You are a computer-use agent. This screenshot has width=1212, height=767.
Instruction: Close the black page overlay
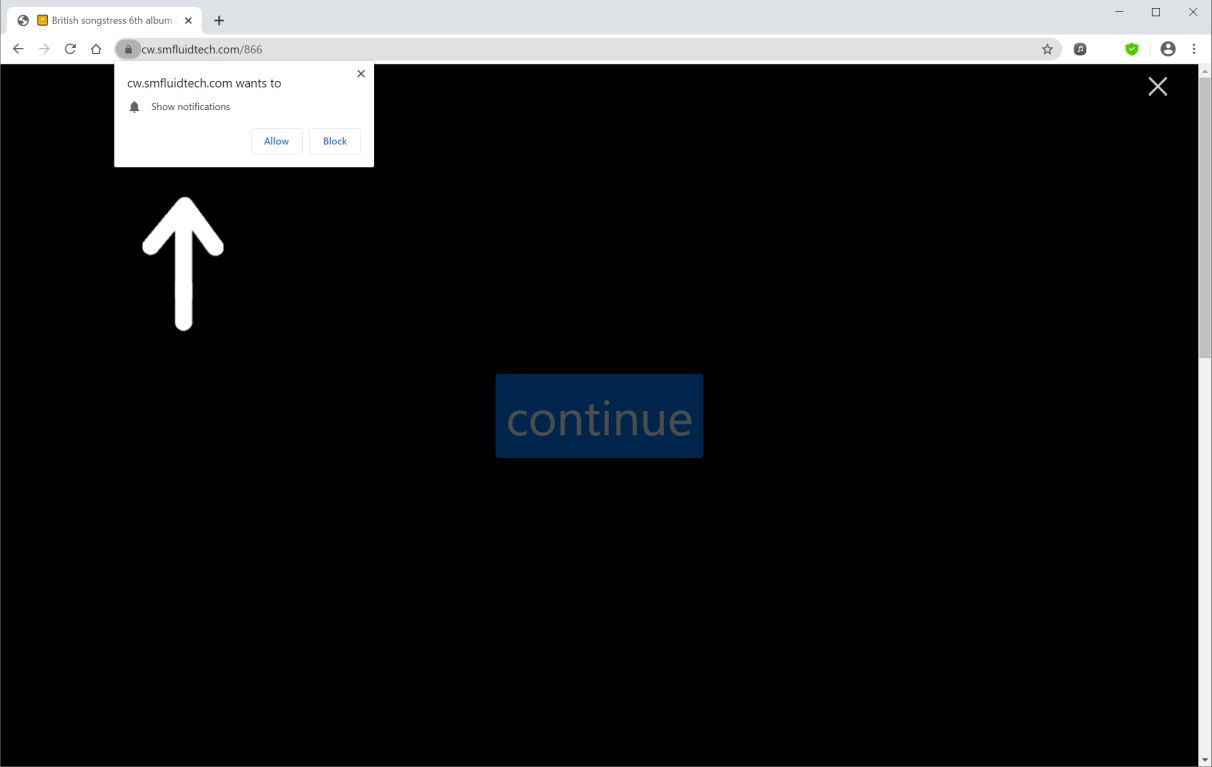(1158, 87)
